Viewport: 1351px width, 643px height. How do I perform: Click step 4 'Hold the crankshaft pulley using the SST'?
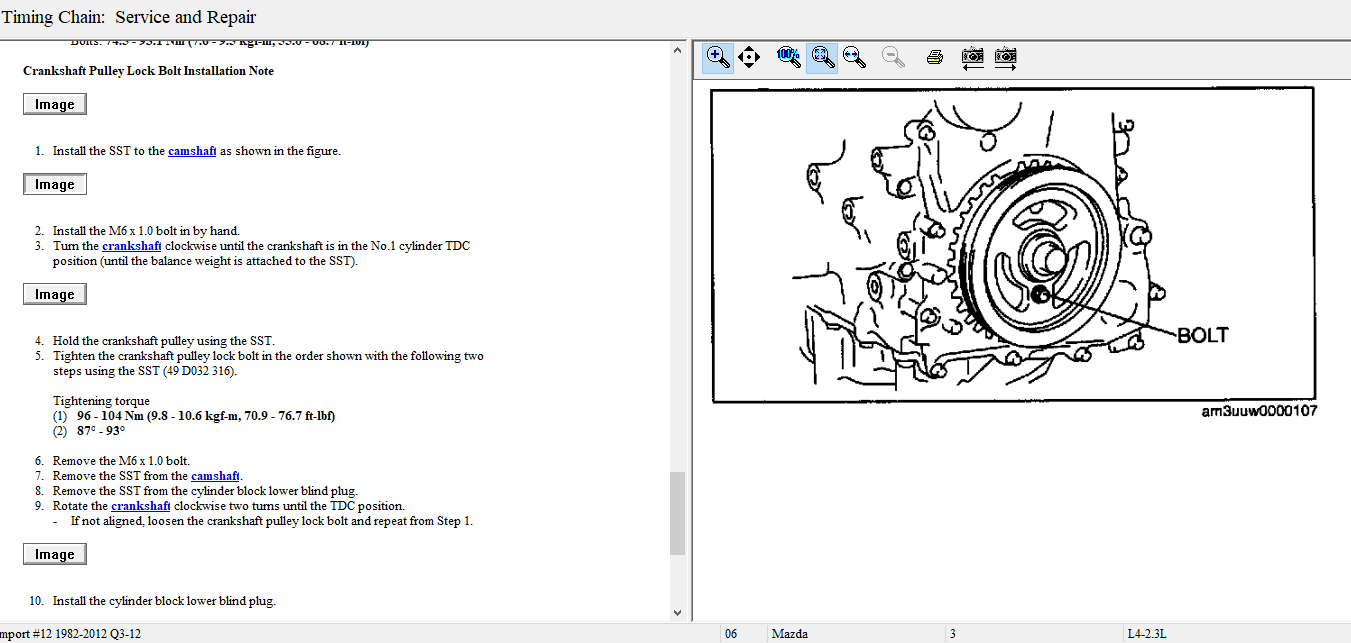click(x=164, y=341)
